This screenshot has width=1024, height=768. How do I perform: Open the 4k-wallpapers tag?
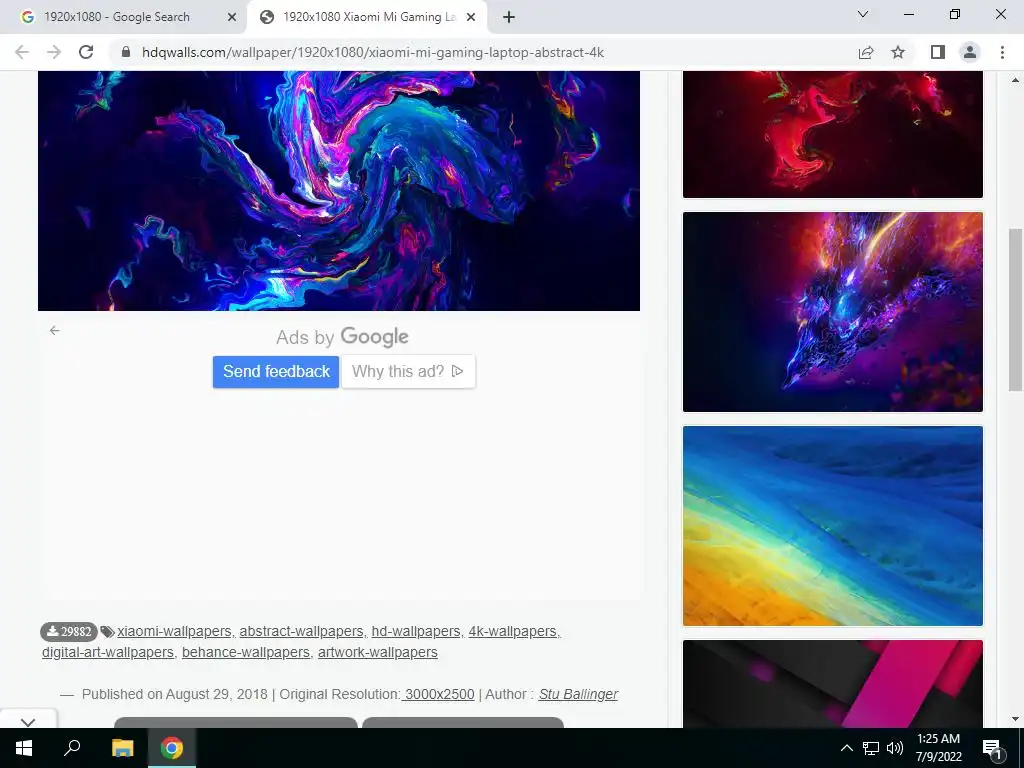point(513,632)
